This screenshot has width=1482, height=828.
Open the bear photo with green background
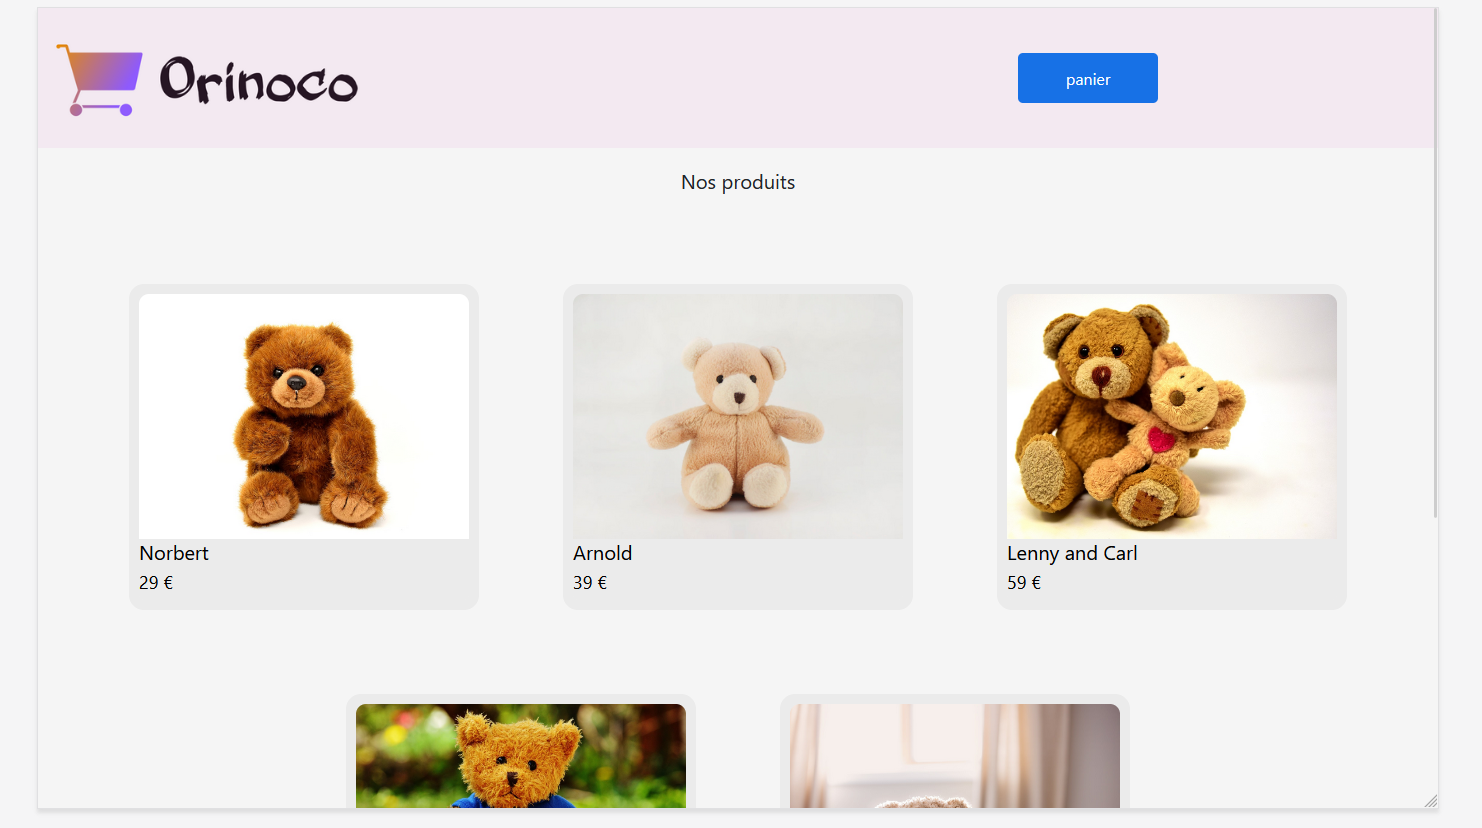(x=520, y=755)
